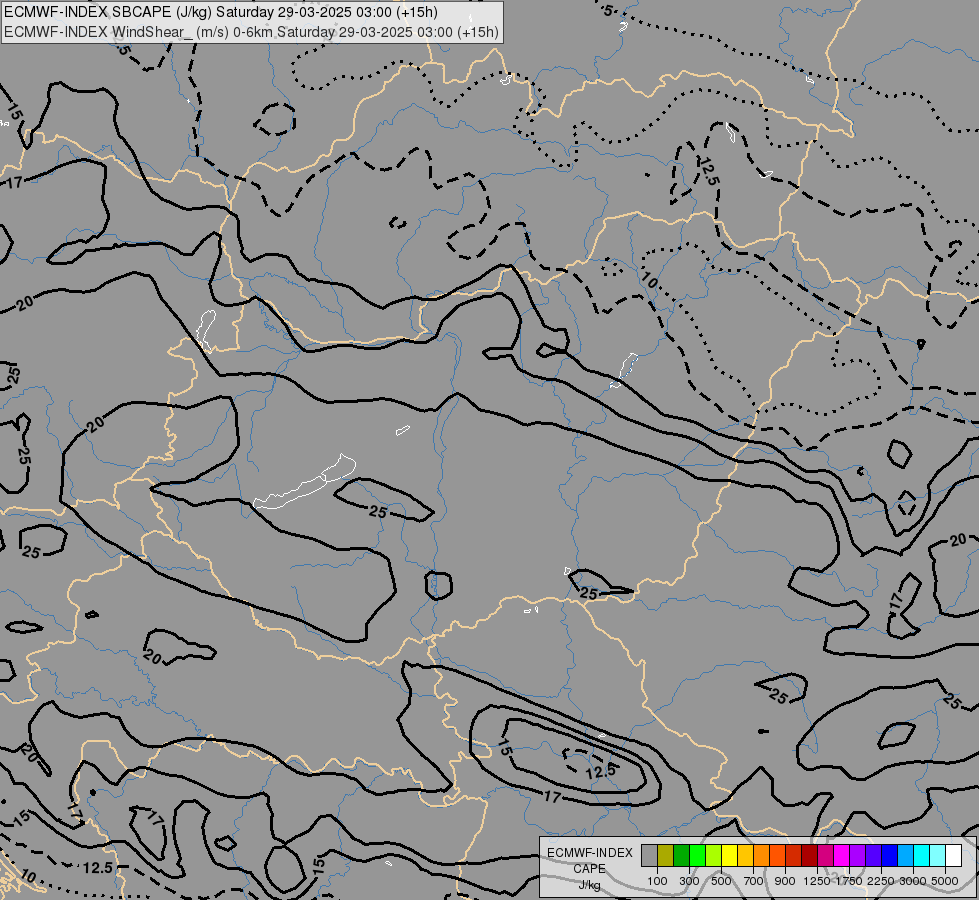The width and height of the screenshot is (979, 900).
Task: Click legend value 5000
Action: [945, 881]
